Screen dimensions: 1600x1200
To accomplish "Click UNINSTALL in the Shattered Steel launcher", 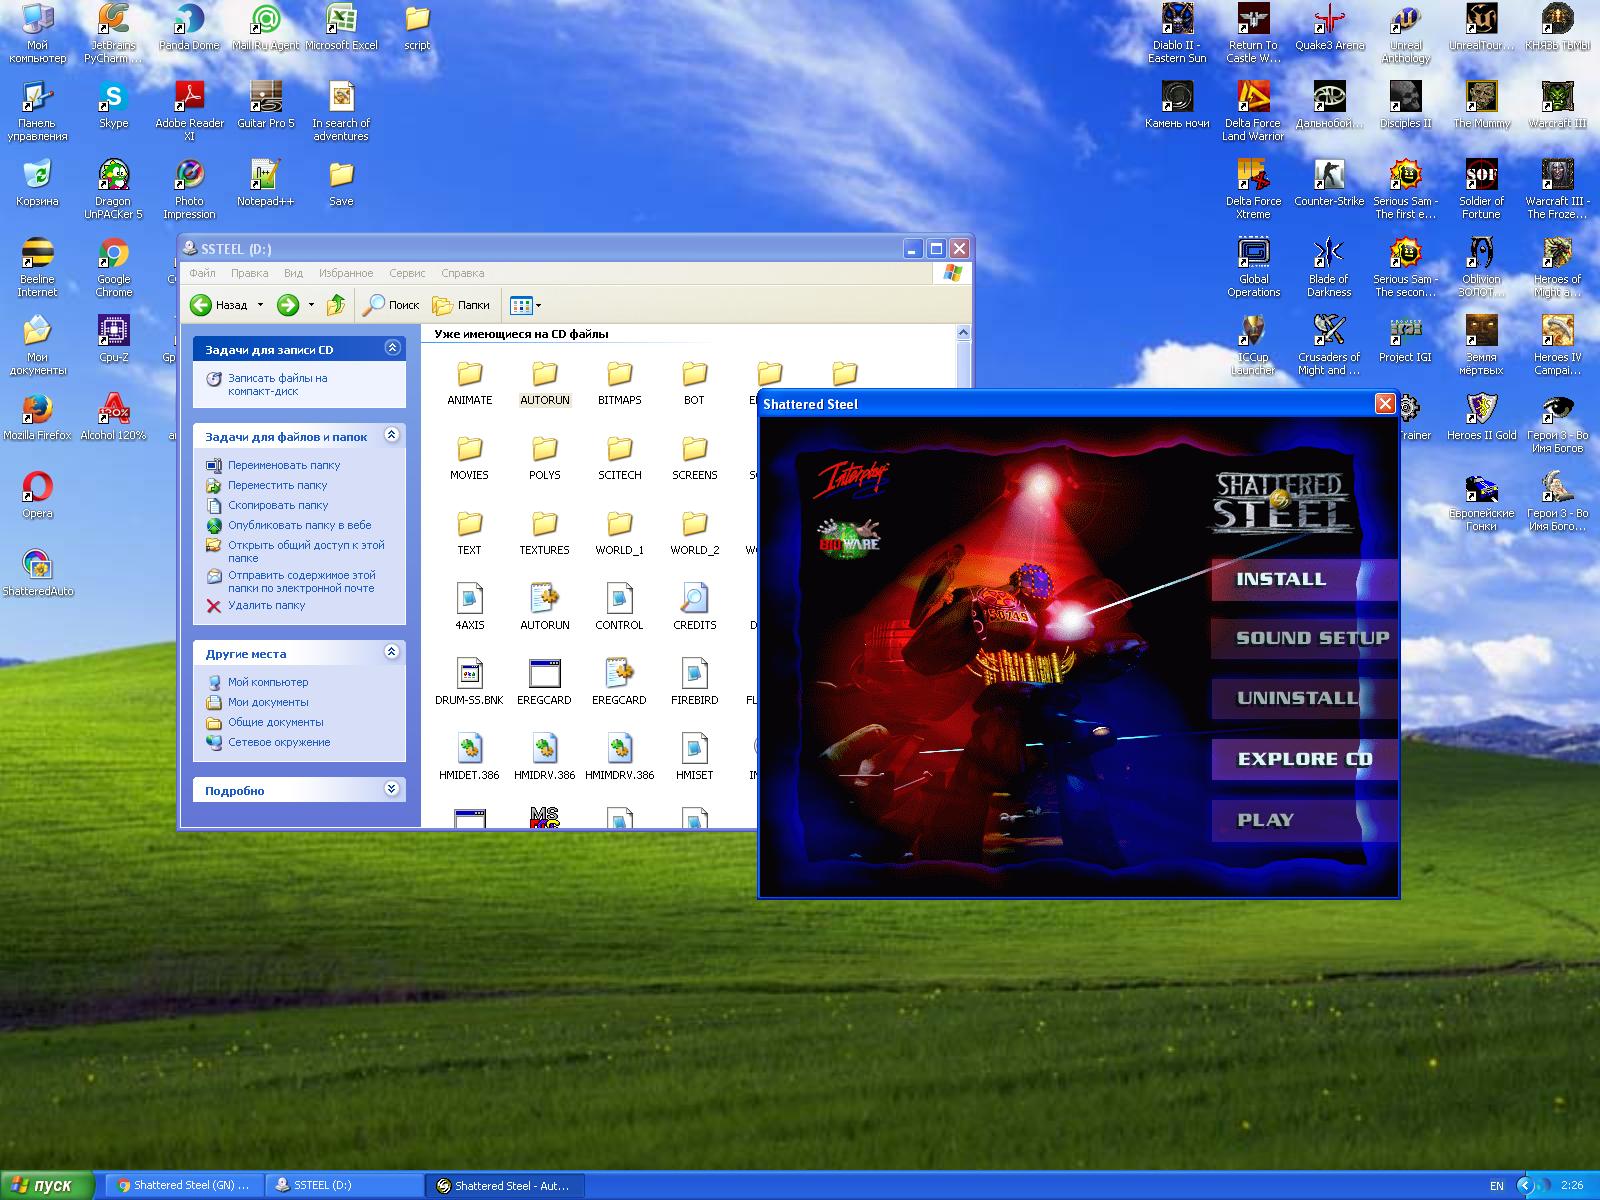I will click(1304, 698).
